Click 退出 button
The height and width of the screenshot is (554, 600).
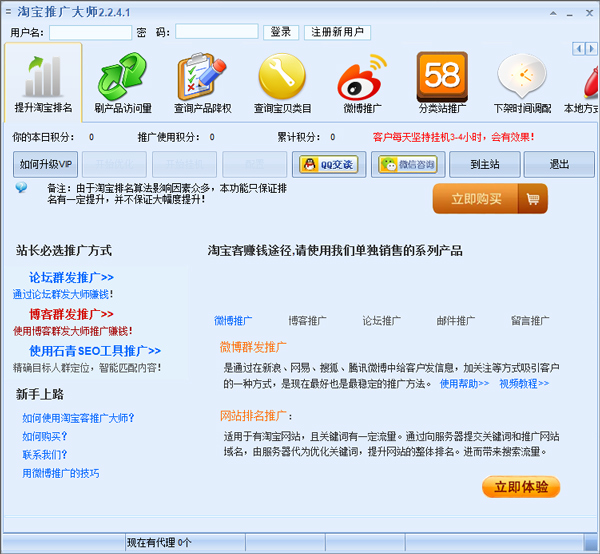pyautogui.click(x=559, y=165)
